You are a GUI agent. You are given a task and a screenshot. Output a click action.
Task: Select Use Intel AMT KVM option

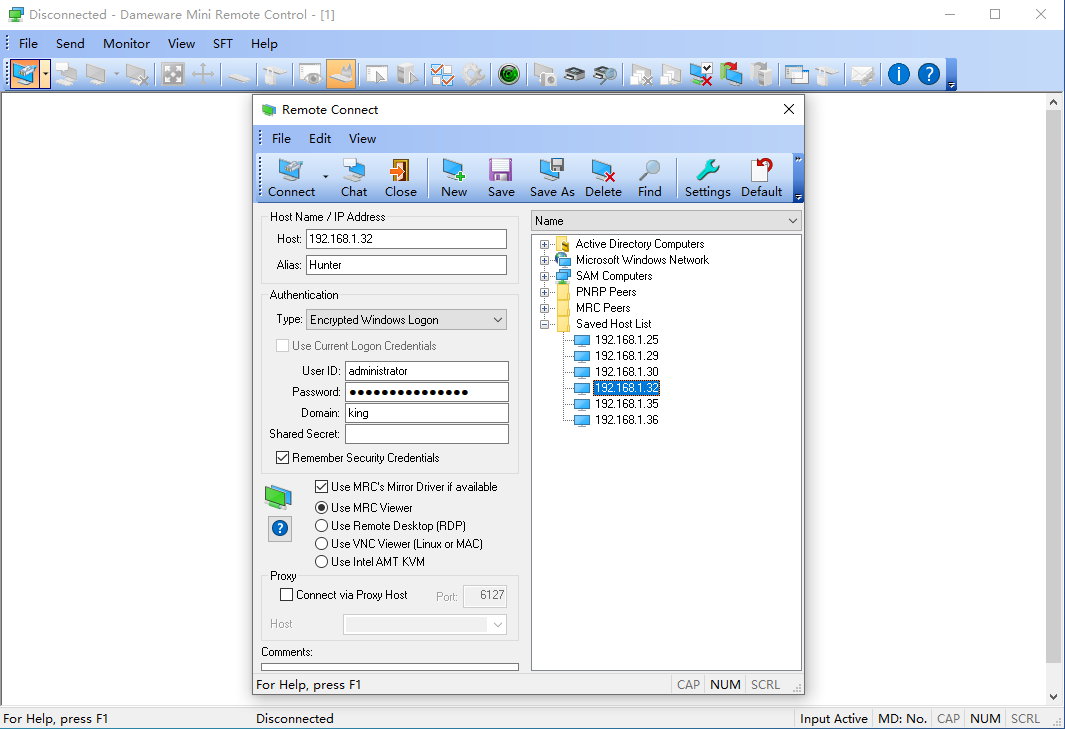pyautogui.click(x=321, y=562)
